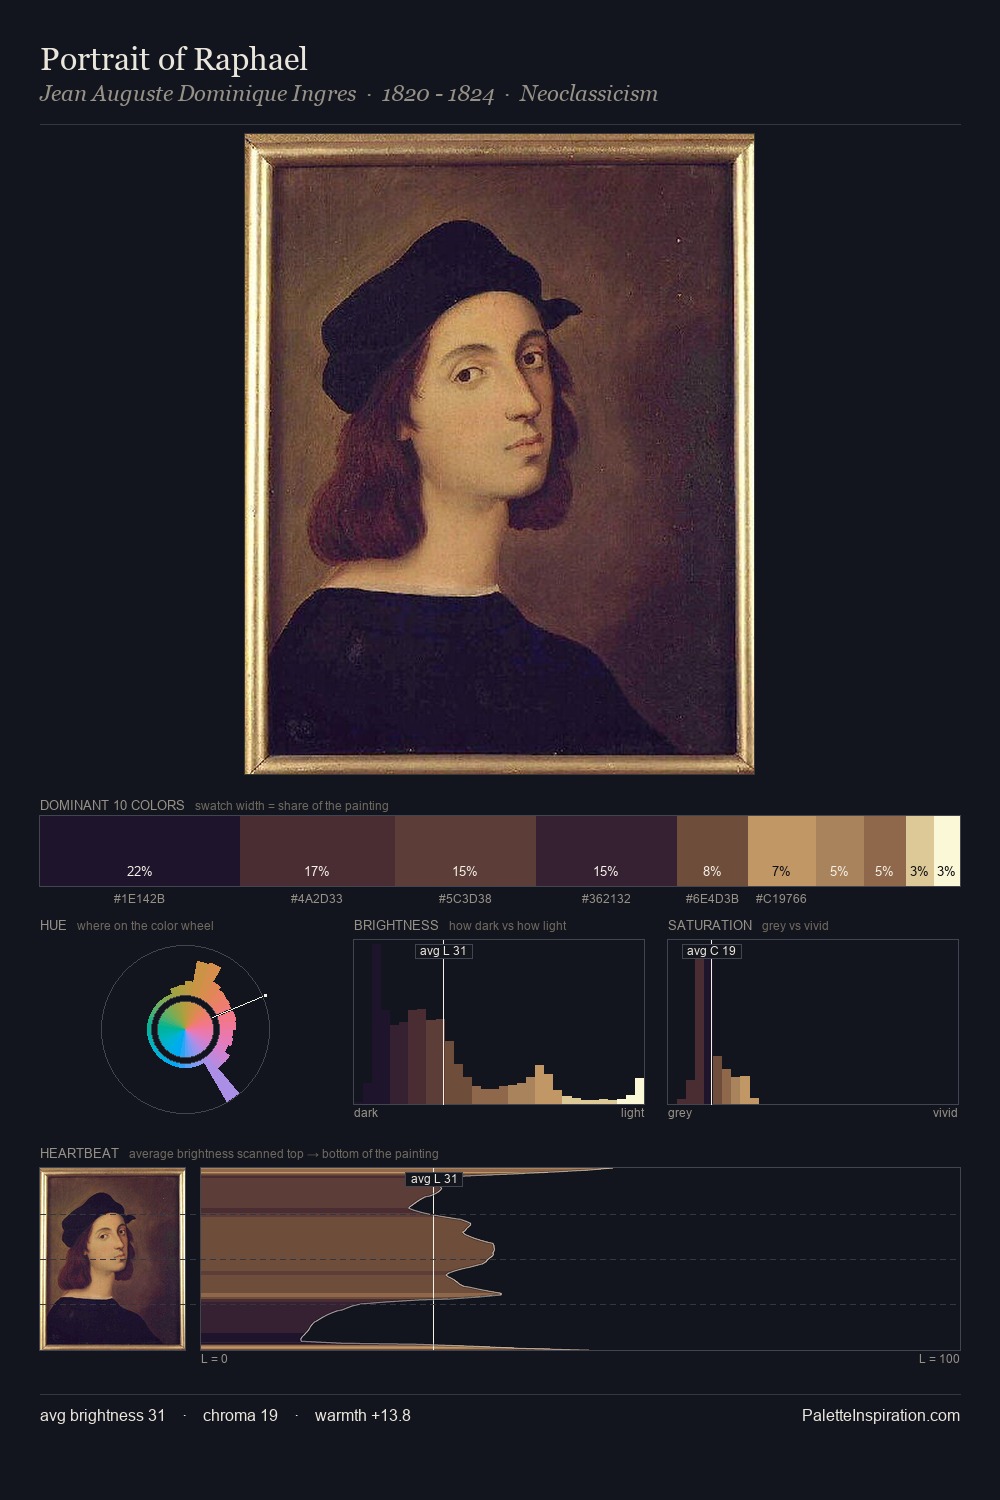
Task: Click the heartbeat brightness profile chart
Action: point(580,1259)
